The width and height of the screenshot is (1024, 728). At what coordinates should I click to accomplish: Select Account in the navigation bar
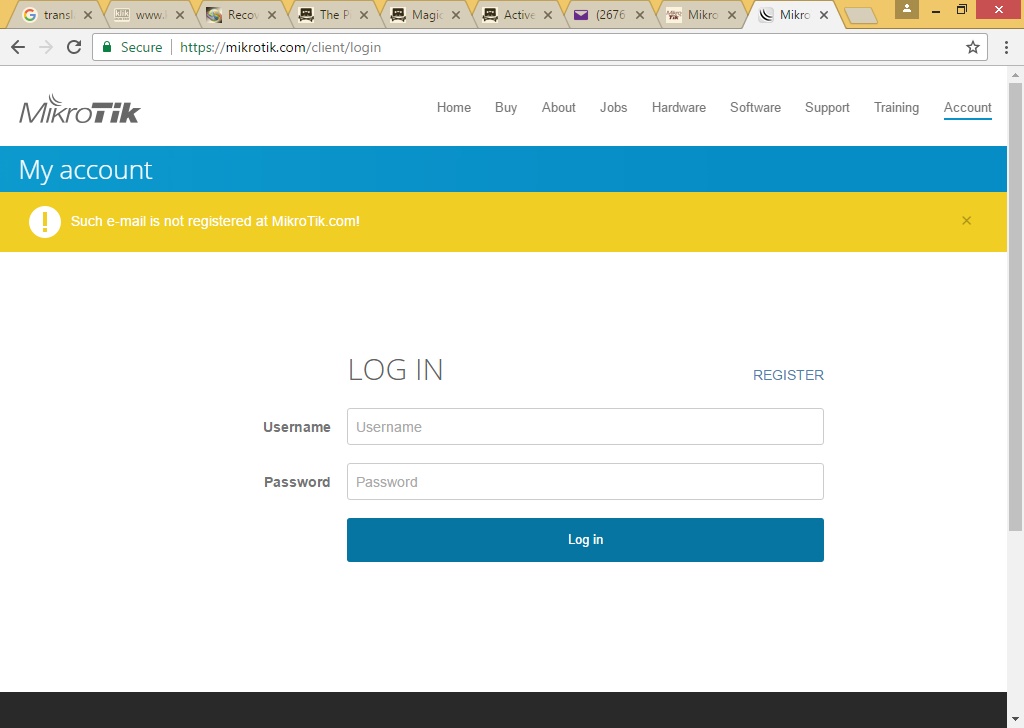click(967, 107)
